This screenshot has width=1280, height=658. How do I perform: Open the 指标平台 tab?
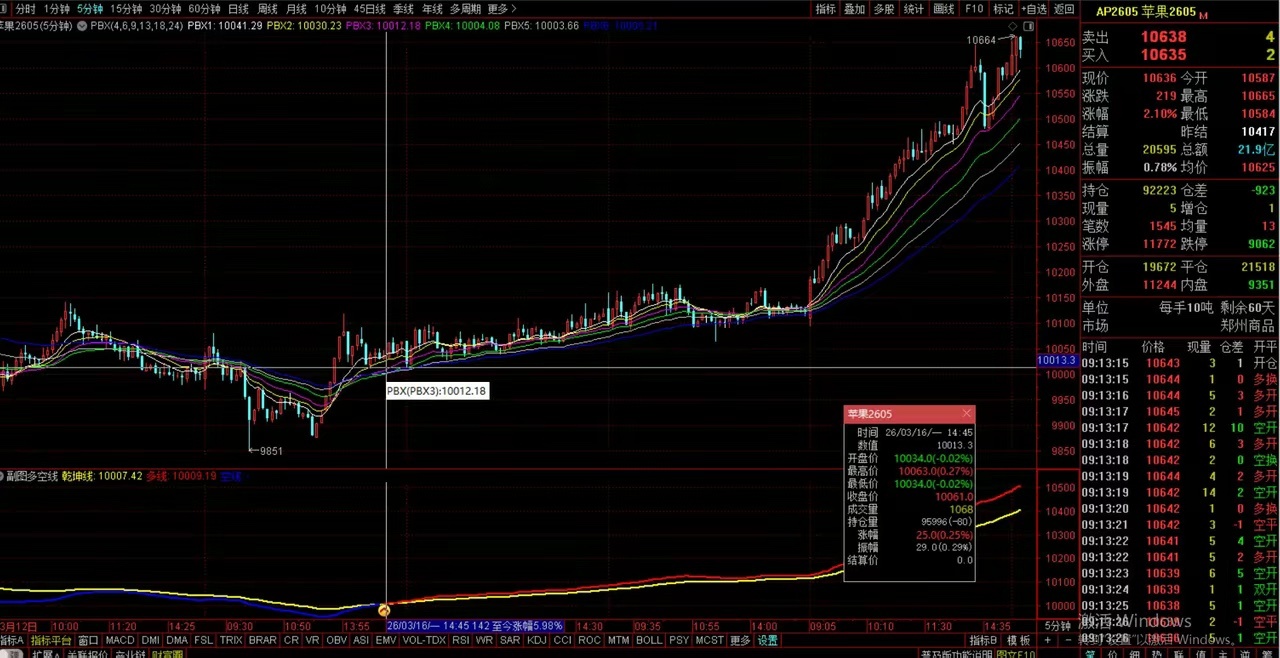pos(51,640)
